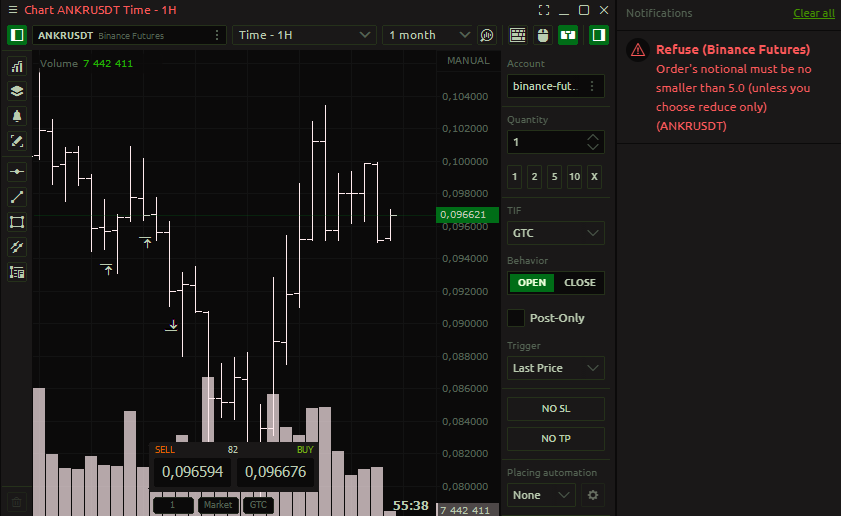This screenshot has width=841, height=516.
Task: Open placing automation settings gear
Action: (593, 495)
